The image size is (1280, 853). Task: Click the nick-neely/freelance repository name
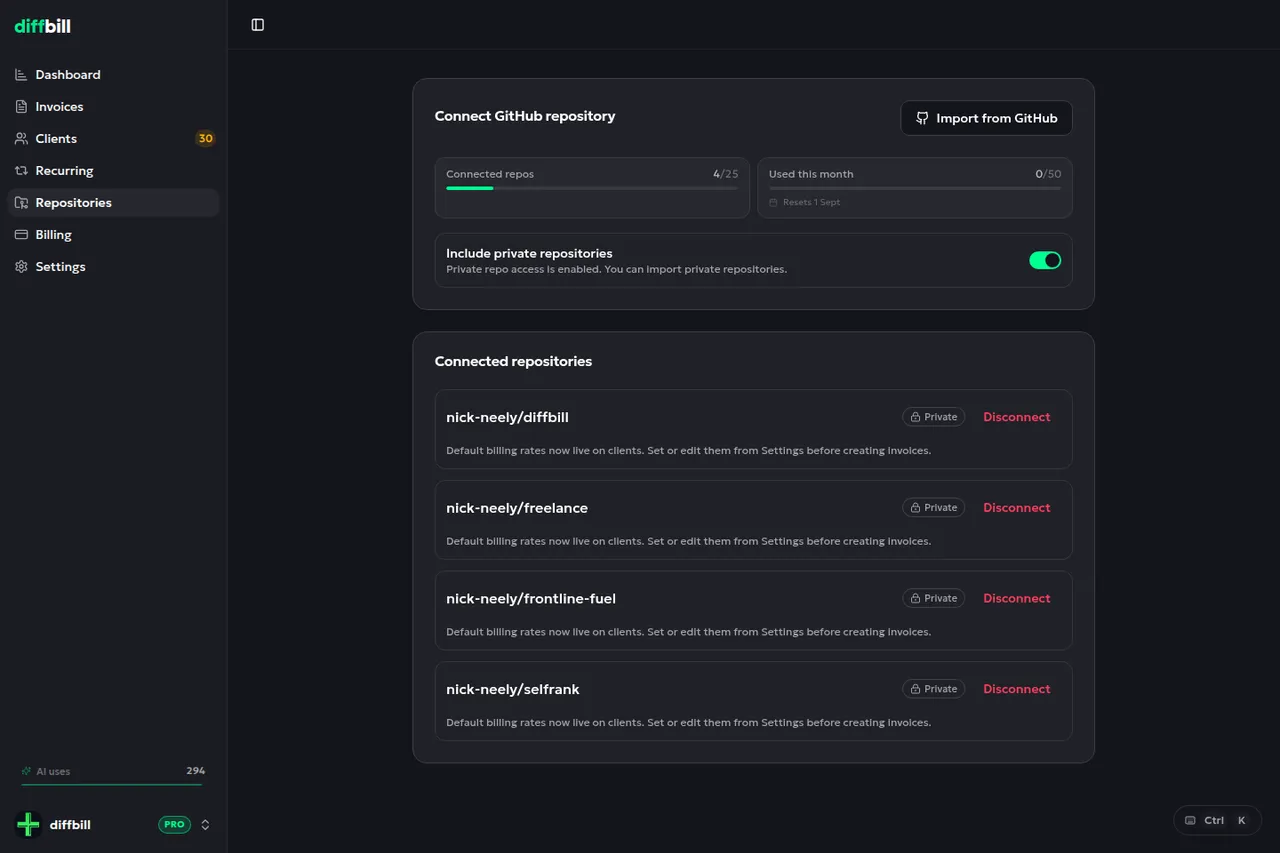pos(517,508)
